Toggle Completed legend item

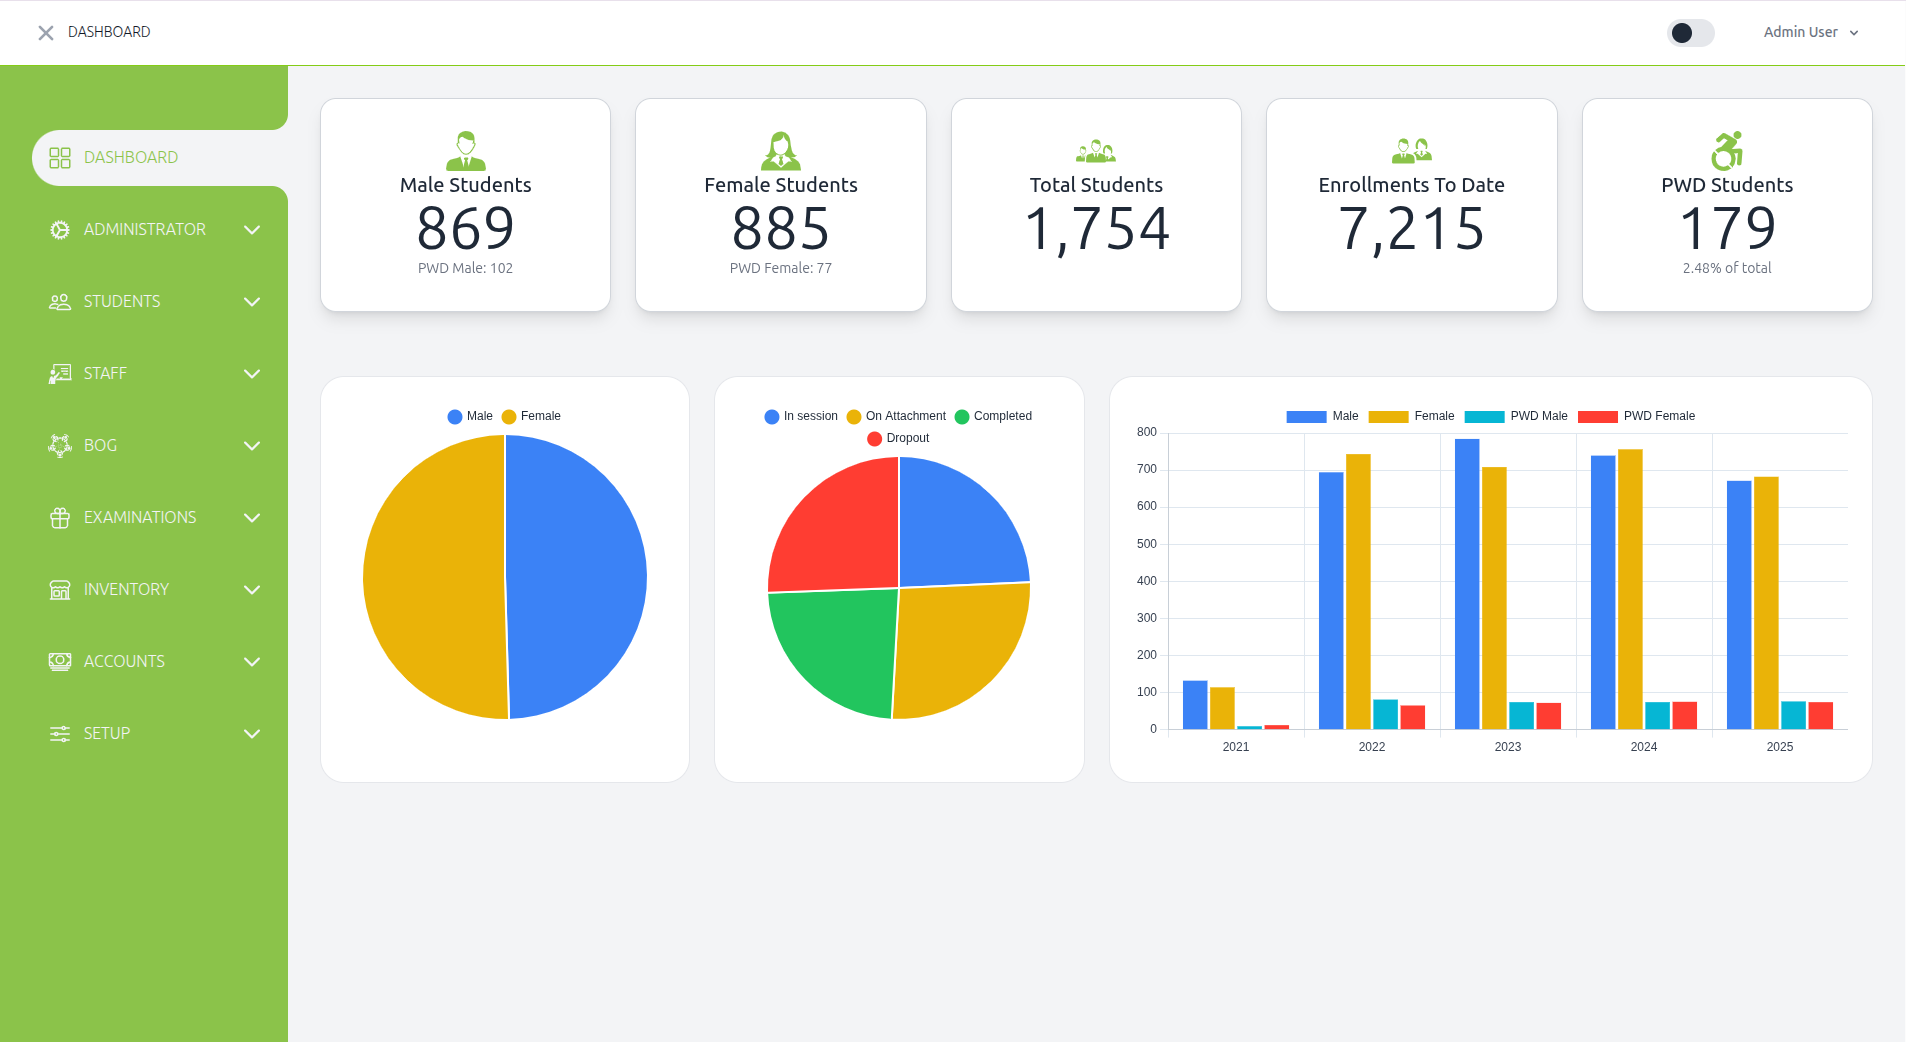point(993,417)
